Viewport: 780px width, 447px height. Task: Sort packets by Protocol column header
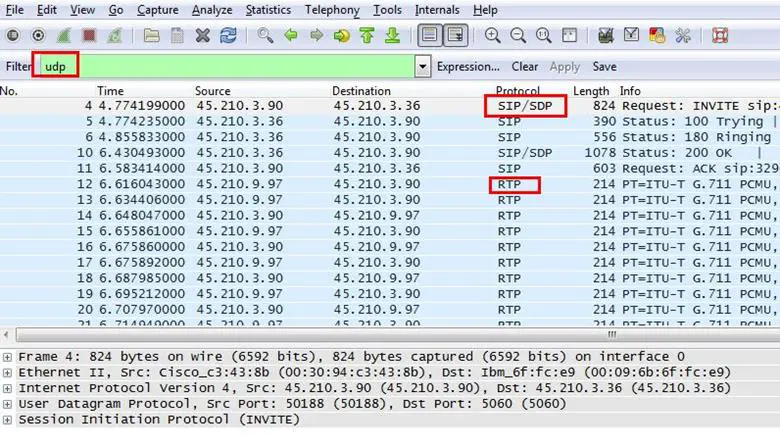518,91
